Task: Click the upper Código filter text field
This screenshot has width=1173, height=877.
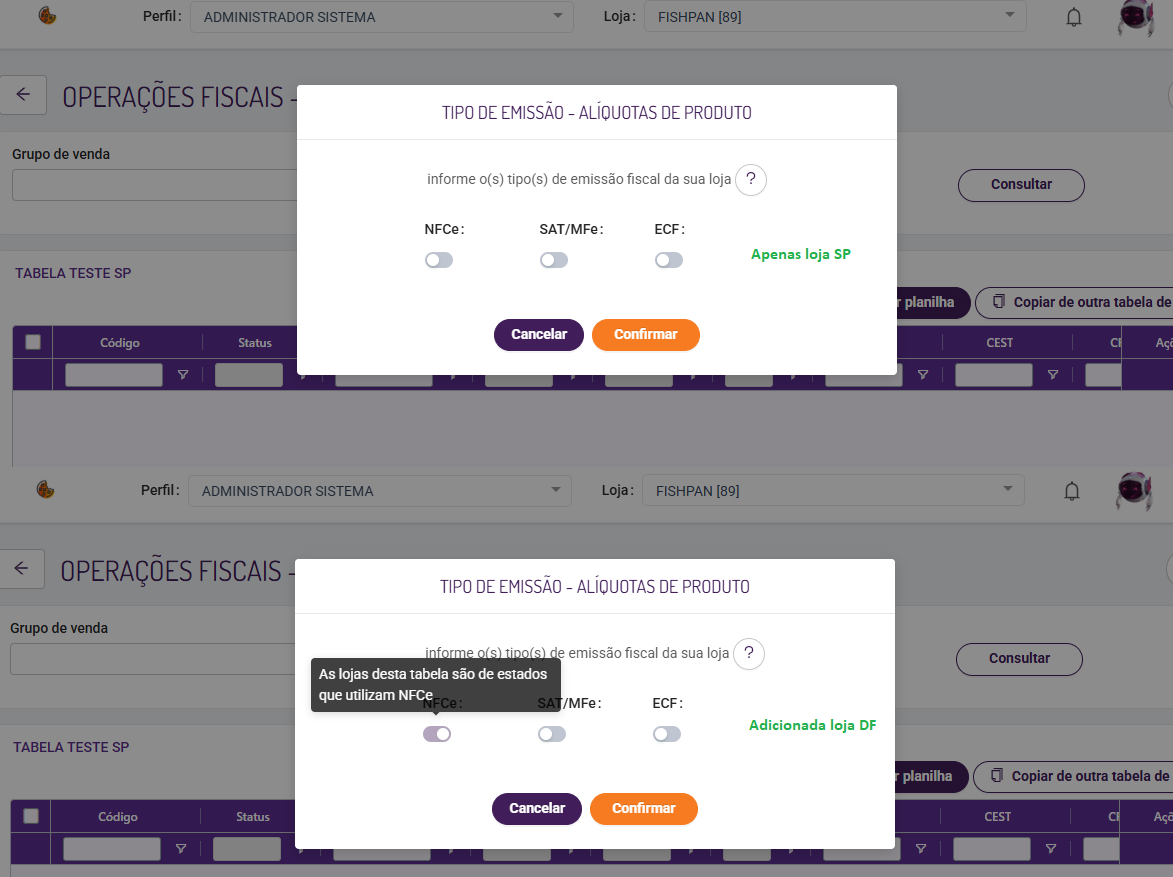Action: click(x=114, y=375)
